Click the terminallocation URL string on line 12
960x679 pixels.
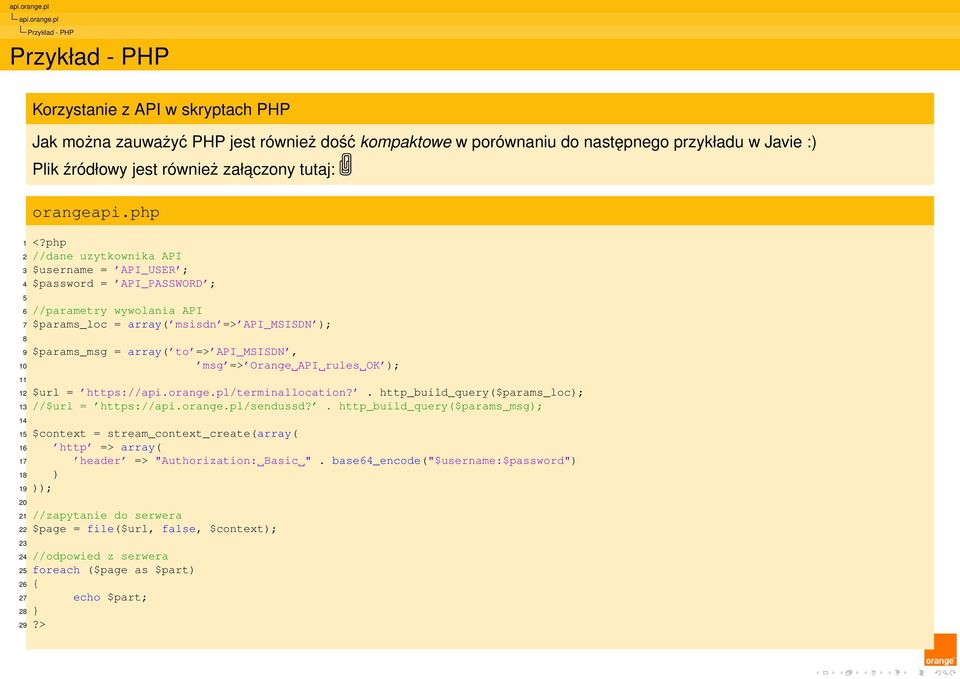pos(220,392)
